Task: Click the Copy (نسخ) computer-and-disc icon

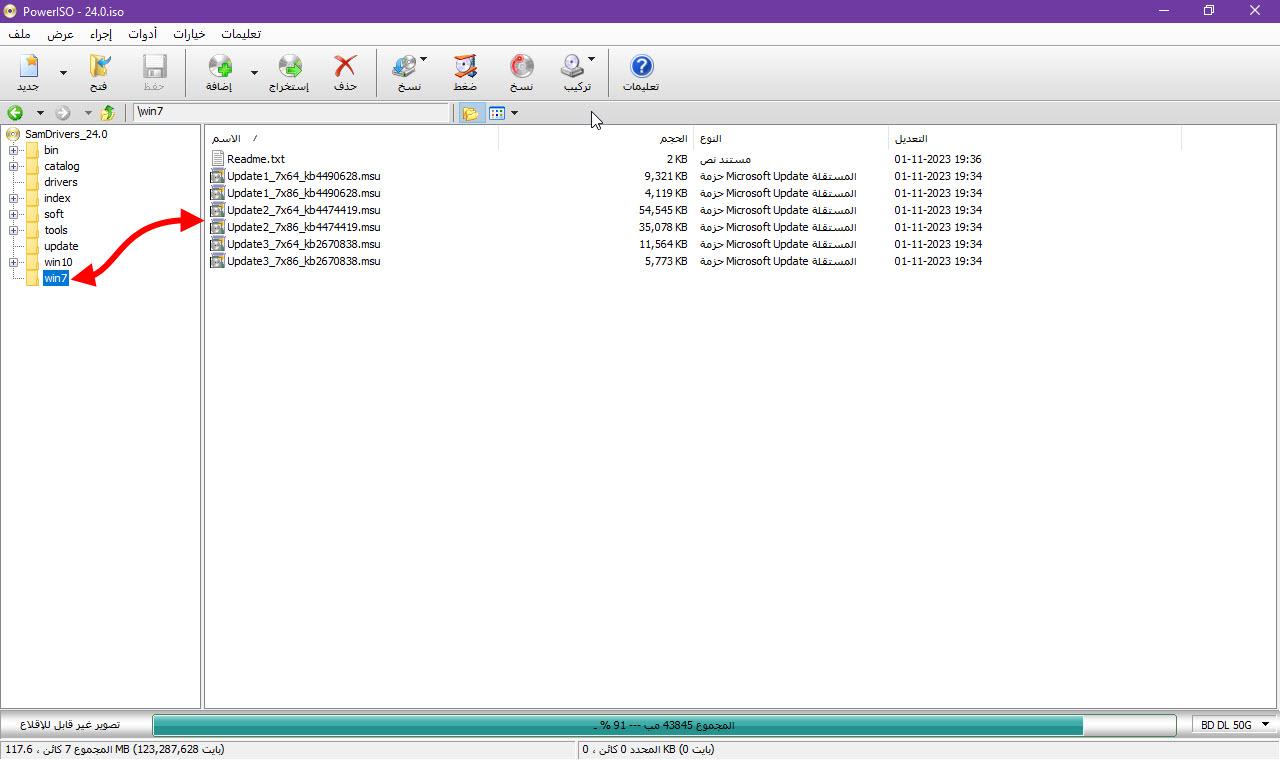Action: click(403, 67)
